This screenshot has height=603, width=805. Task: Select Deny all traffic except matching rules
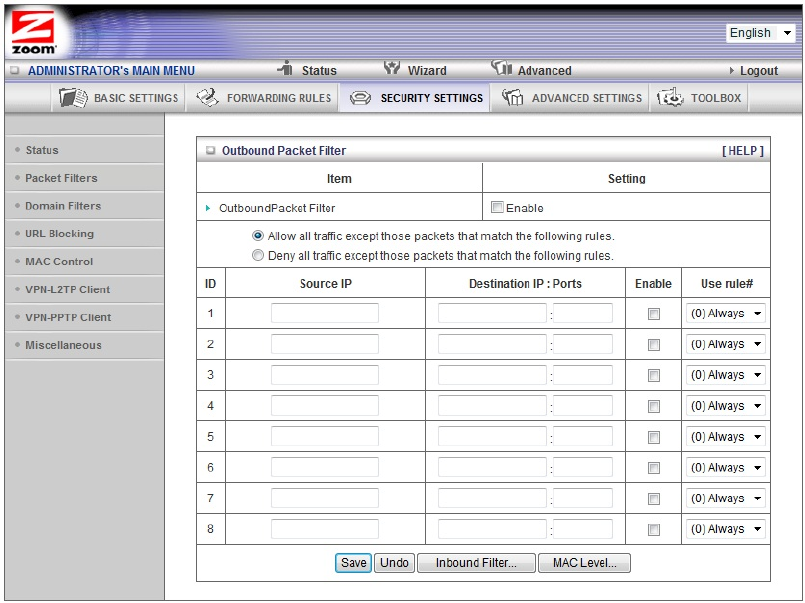(258, 255)
